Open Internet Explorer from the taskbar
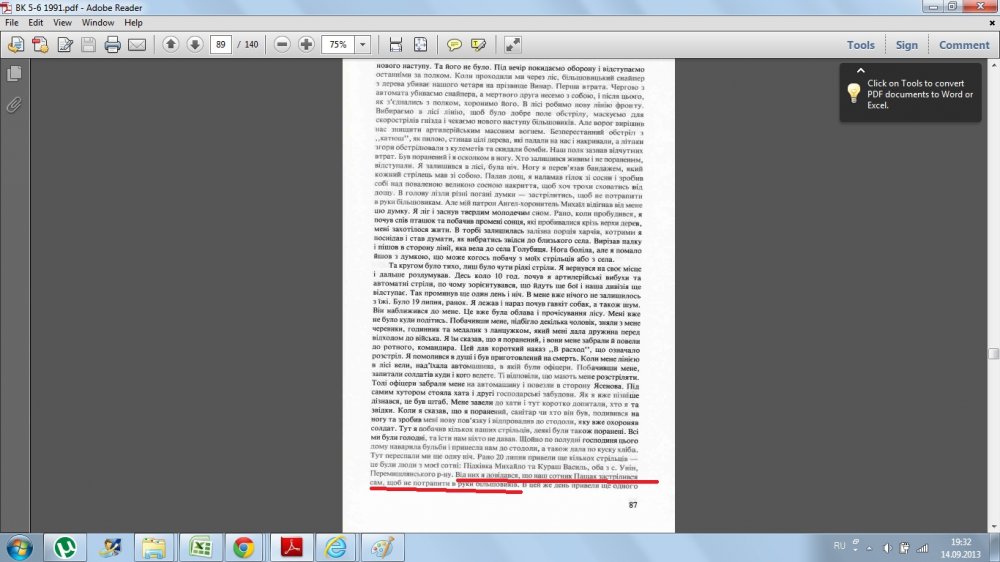The image size is (1000, 562). click(x=335, y=547)
